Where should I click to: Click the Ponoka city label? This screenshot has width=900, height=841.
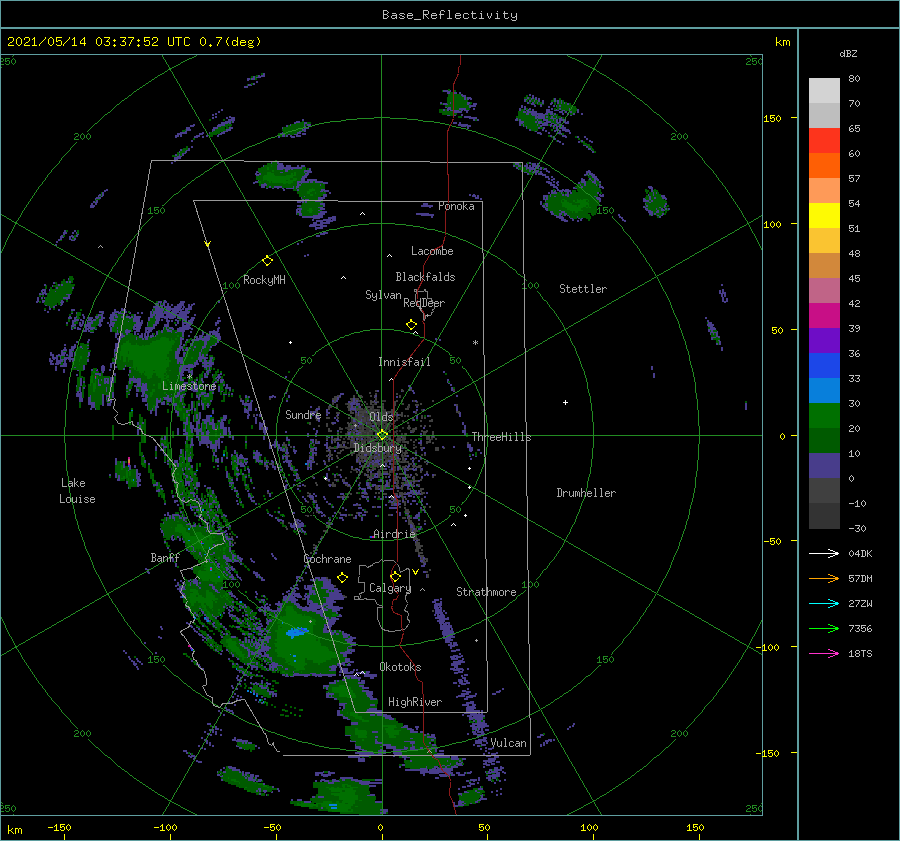tap(456, 206)
